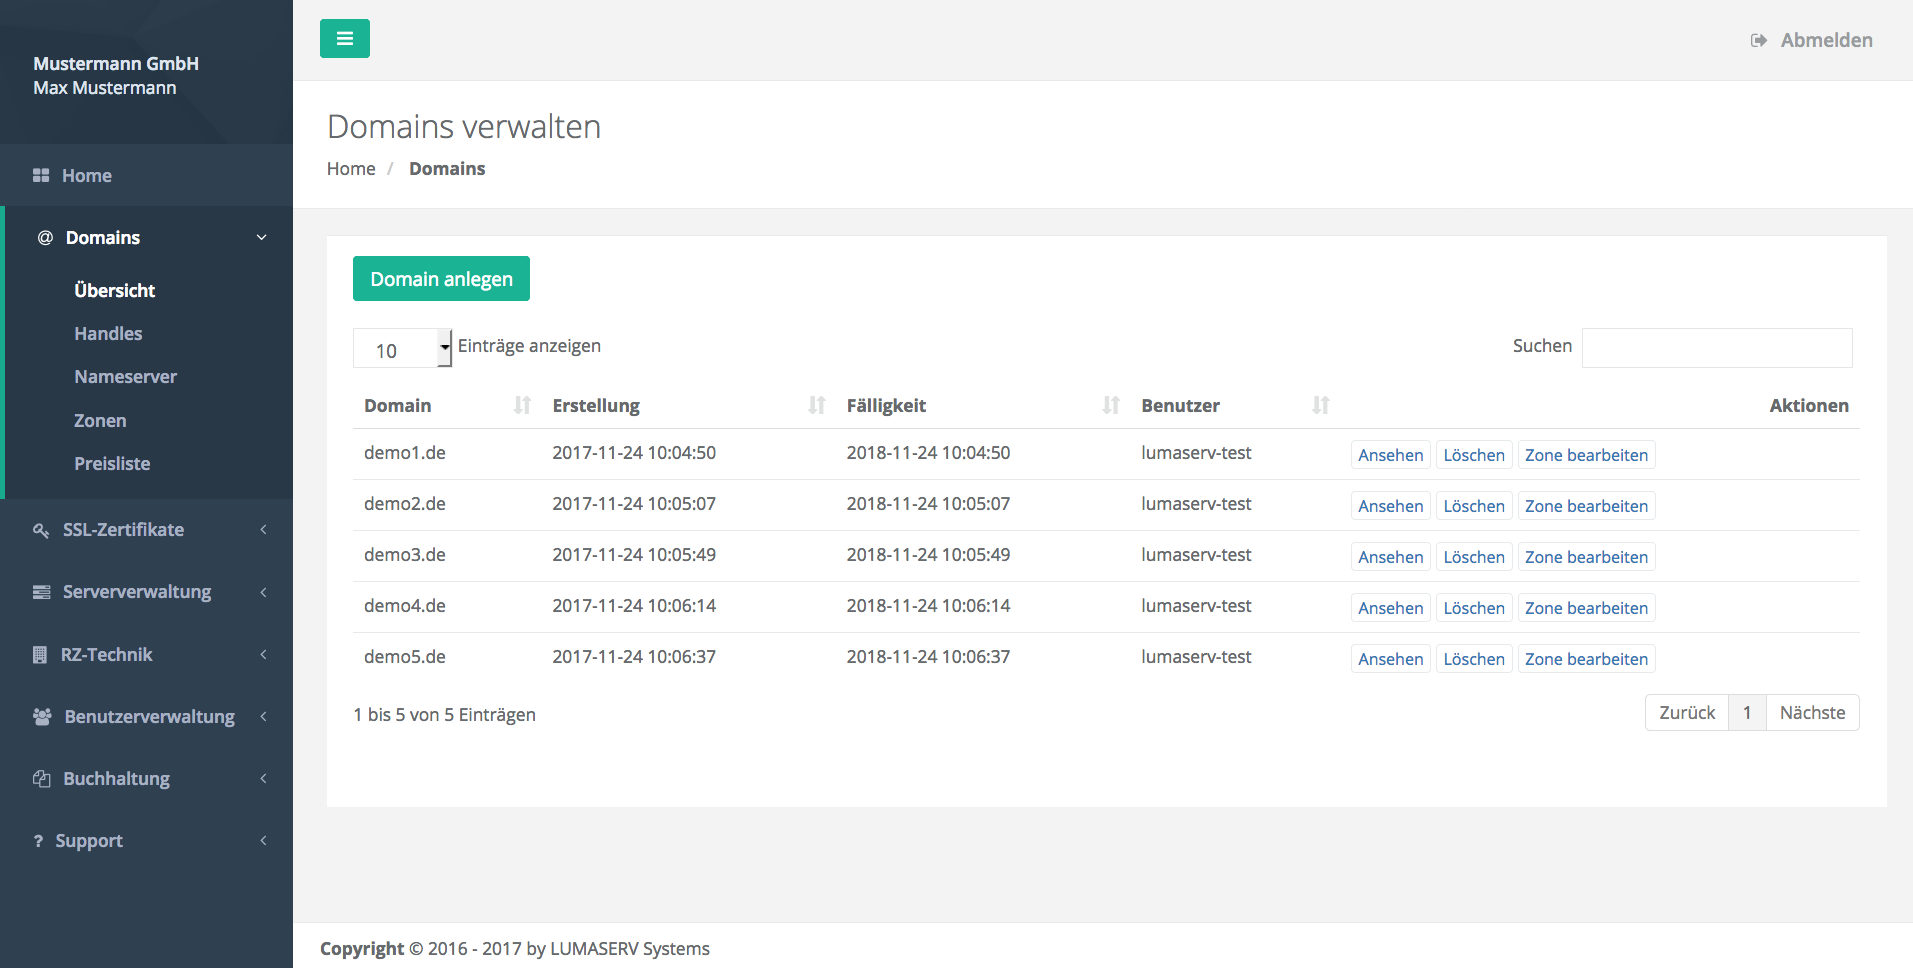Collapse the Domains menu chevron

coord(262,237)
